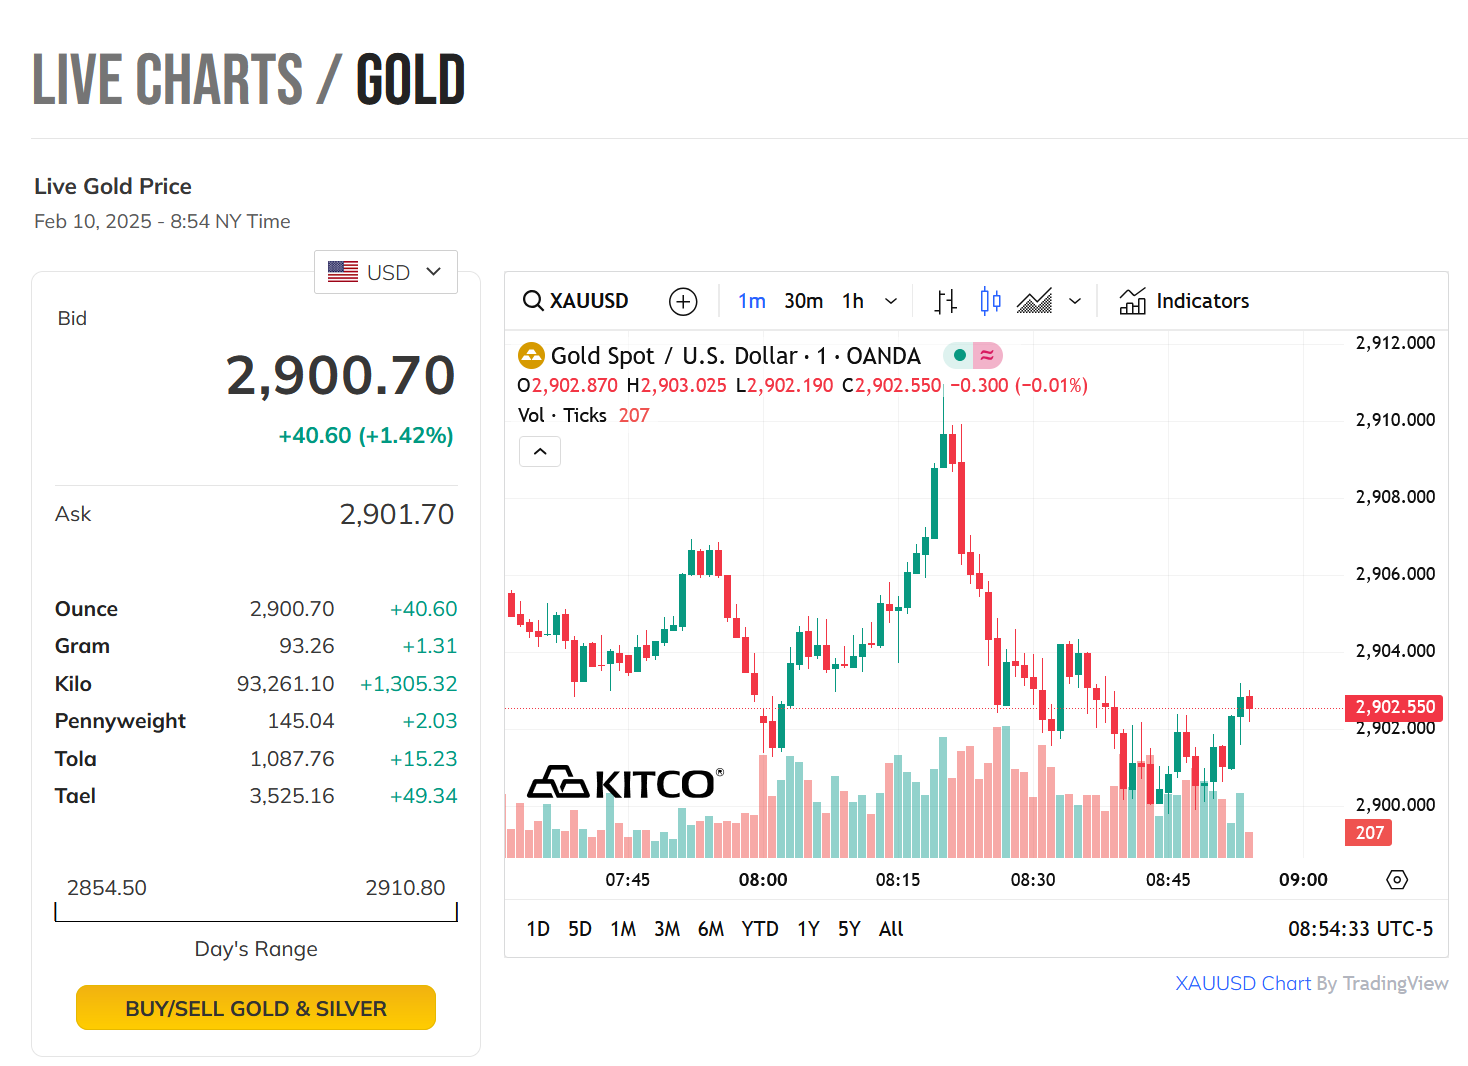Expand the time interval dropdown arrow
Image resolution: width=1468 pixels, height=1066 pixels.
click(891, 301)
